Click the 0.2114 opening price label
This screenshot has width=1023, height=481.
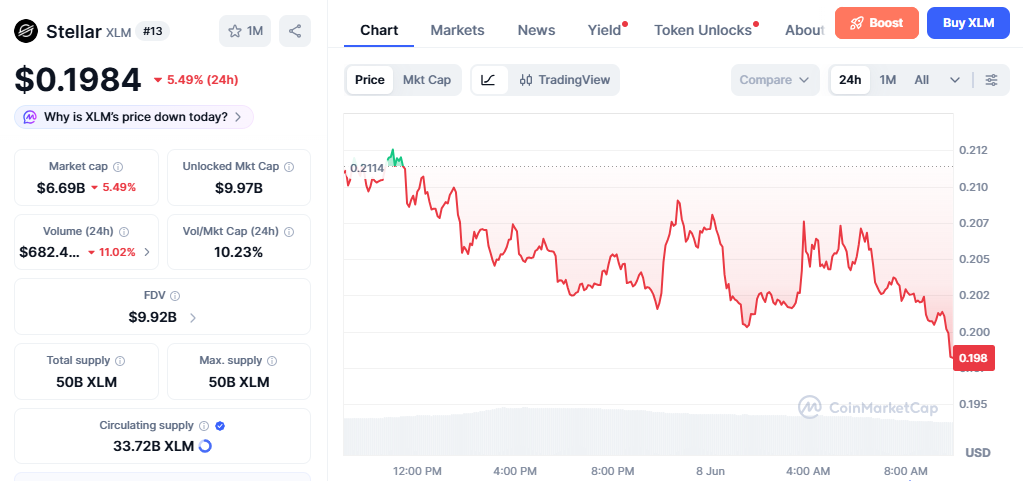(x=367, y=168)
